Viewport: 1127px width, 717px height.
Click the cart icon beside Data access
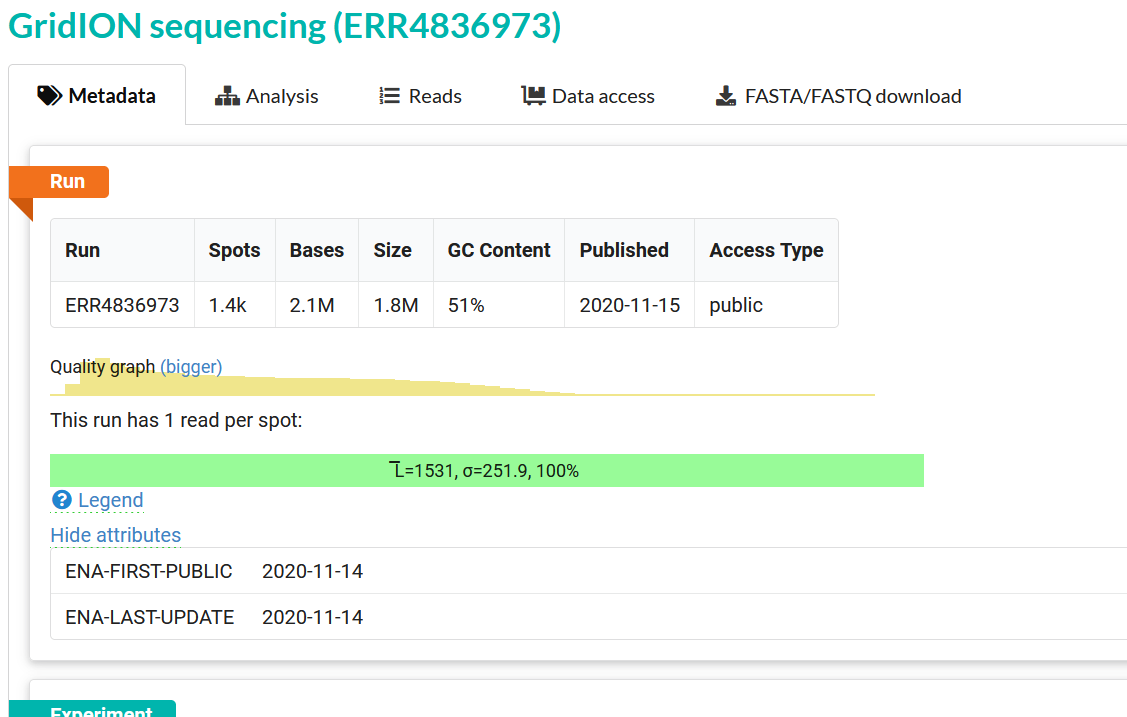coord(533,96)
